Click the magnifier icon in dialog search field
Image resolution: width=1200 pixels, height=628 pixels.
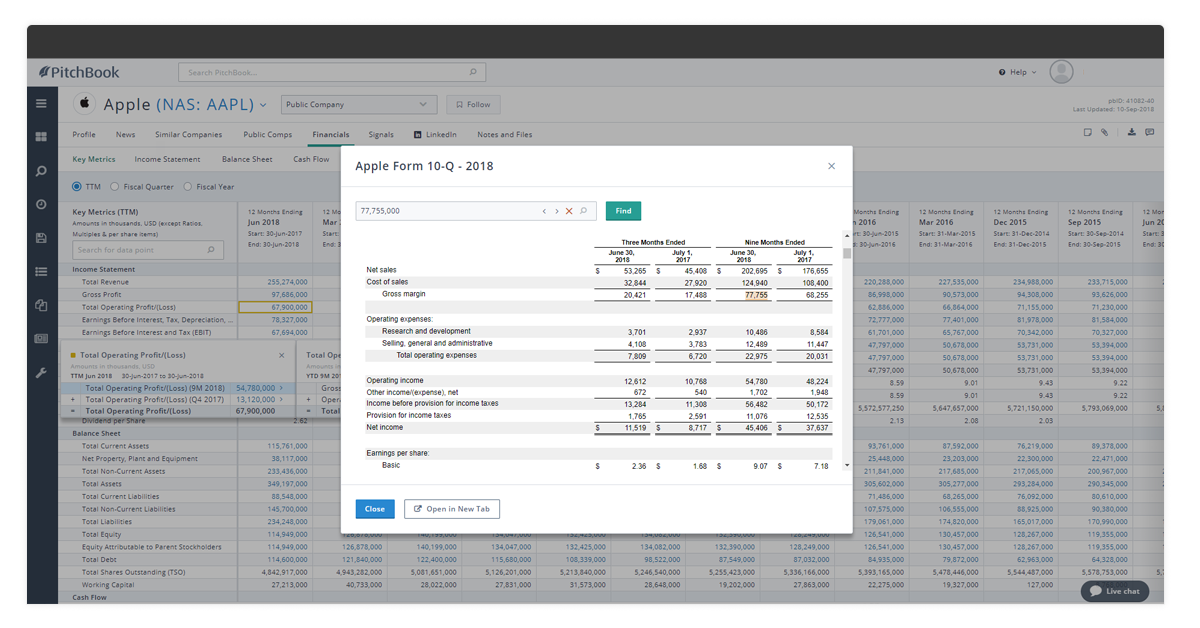click(x=584, y=211)
